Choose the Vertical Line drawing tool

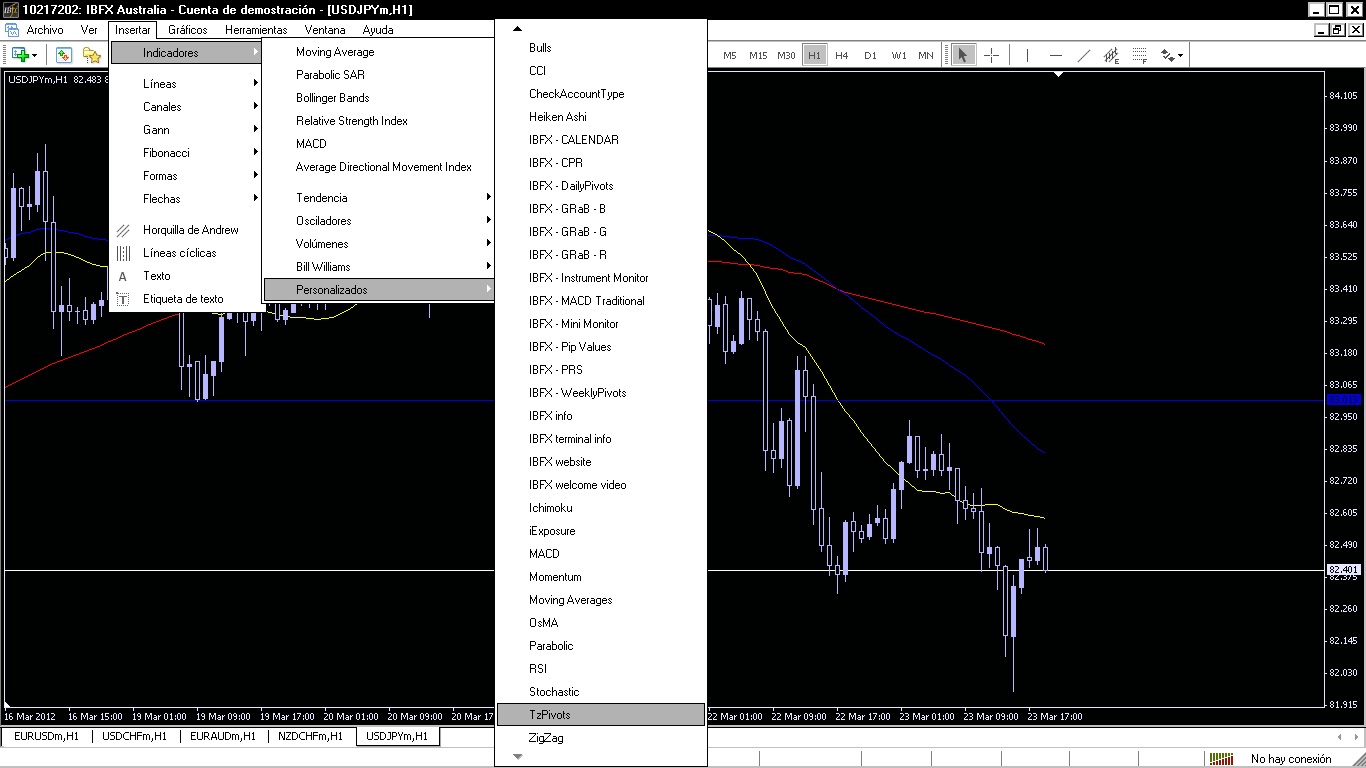[1027, 55]
